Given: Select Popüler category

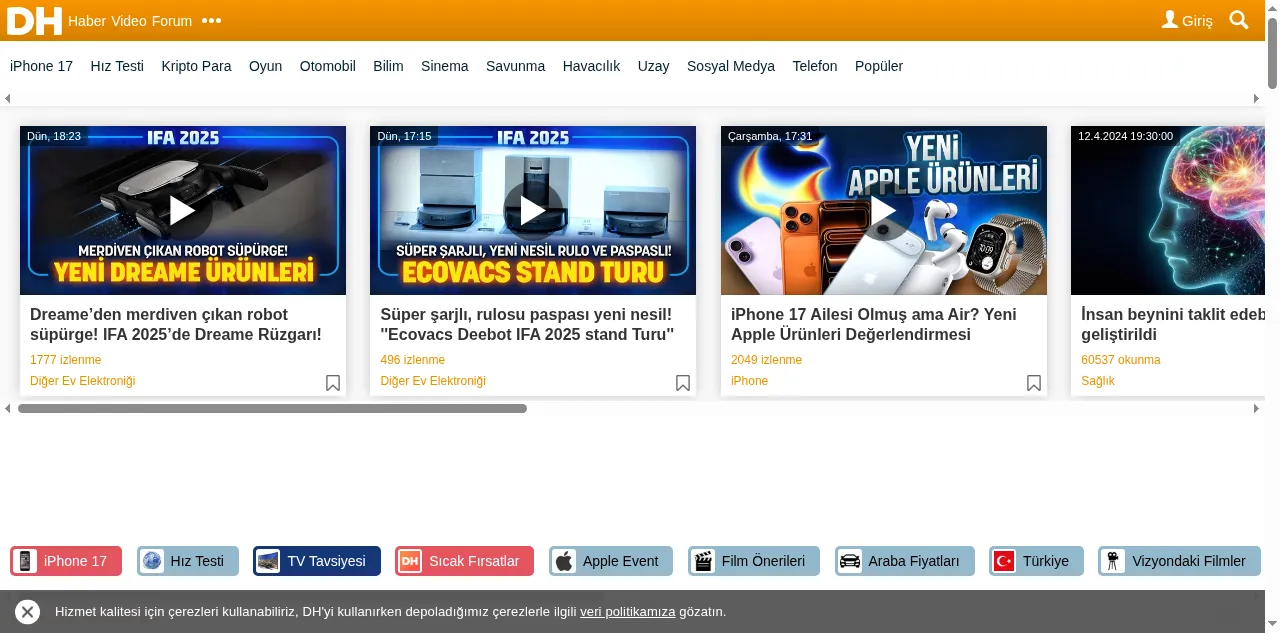Looking at the screenshot, I should (x=879, y=66).
